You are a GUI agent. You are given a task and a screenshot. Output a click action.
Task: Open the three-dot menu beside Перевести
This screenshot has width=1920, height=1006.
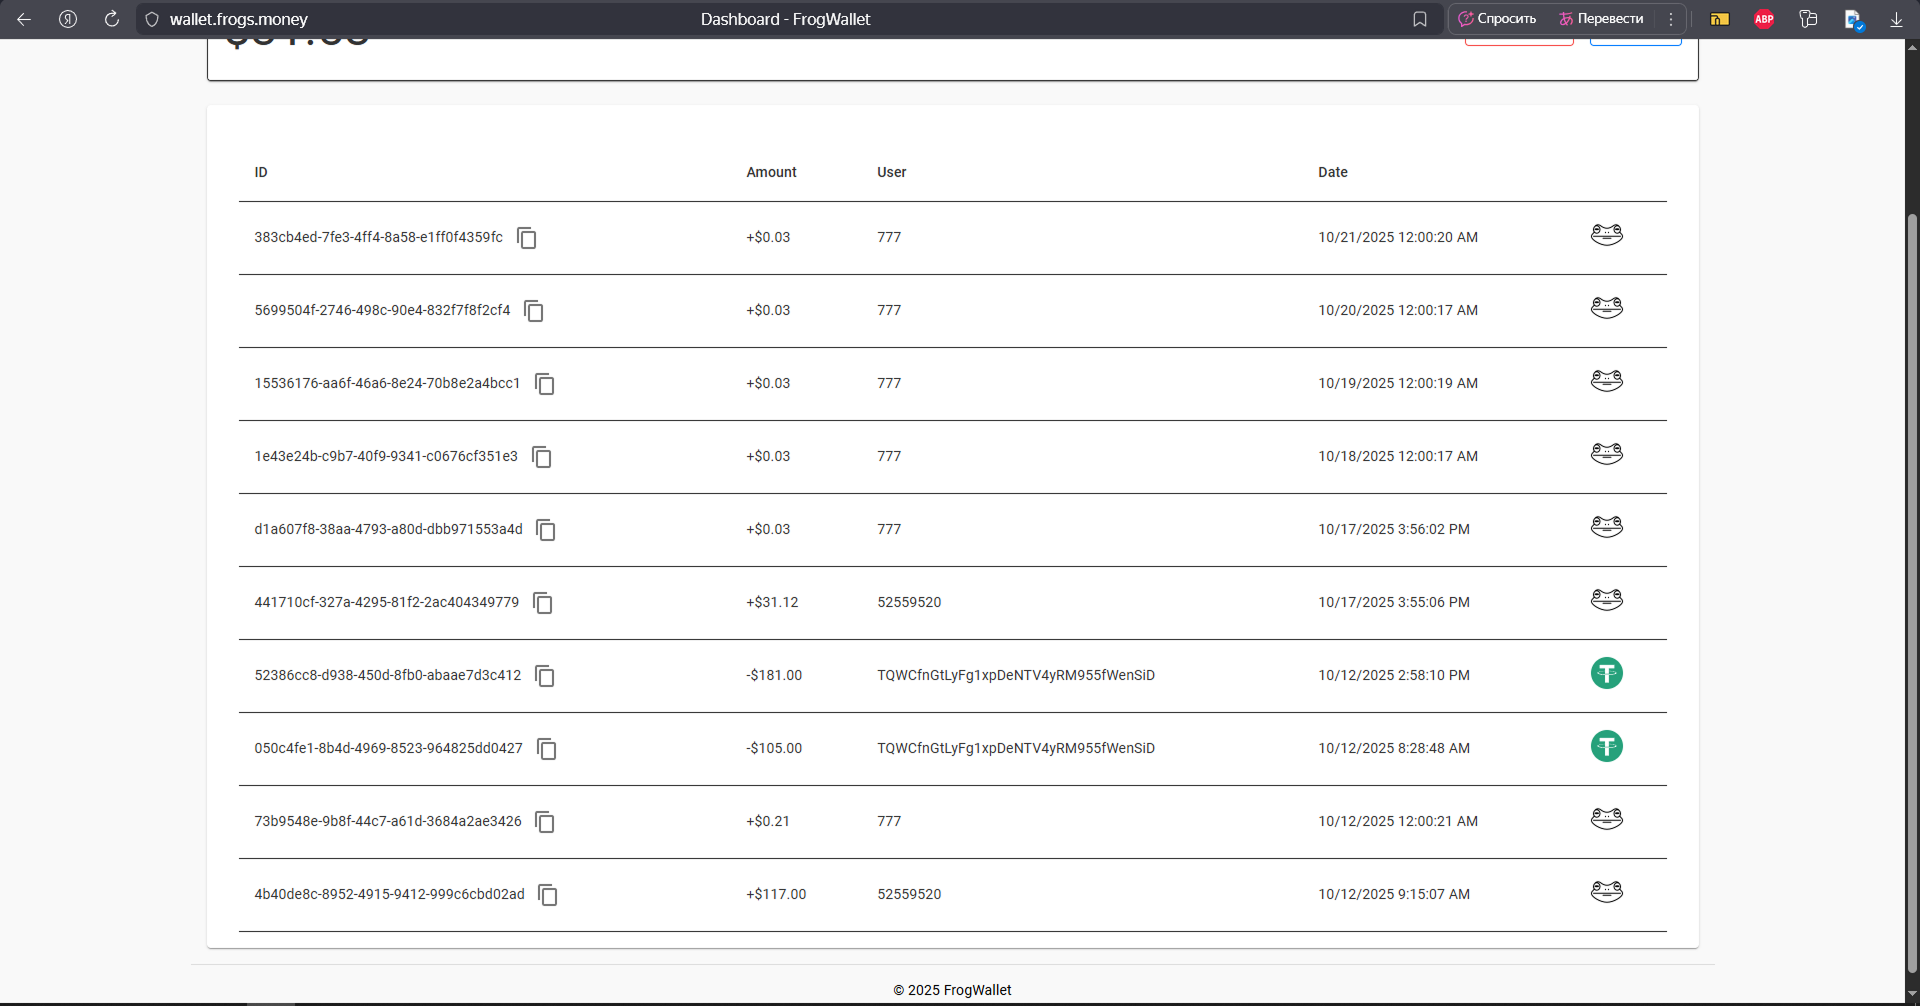[x=1670, y=19]
